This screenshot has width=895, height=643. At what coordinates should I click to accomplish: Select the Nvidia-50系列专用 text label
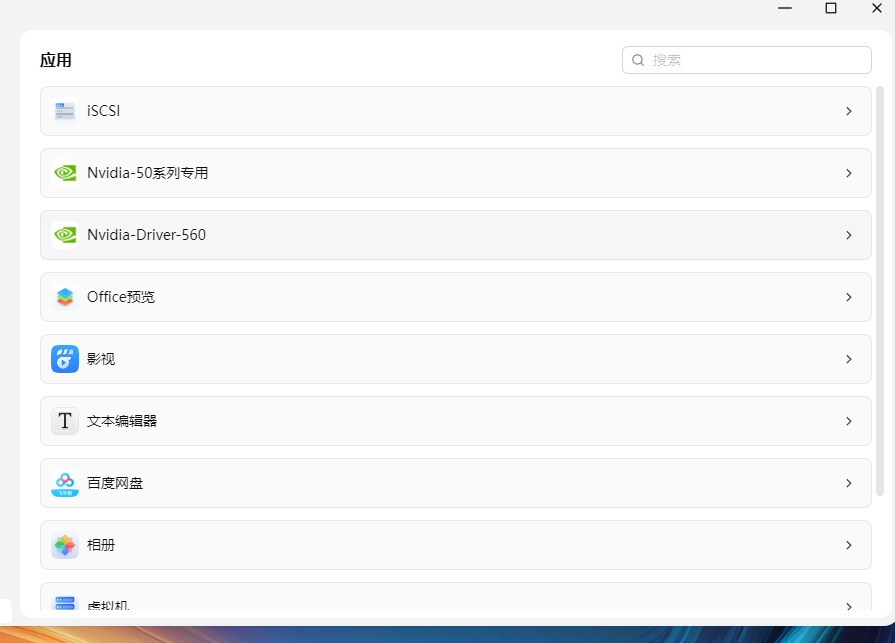click(x=147, y=173)
